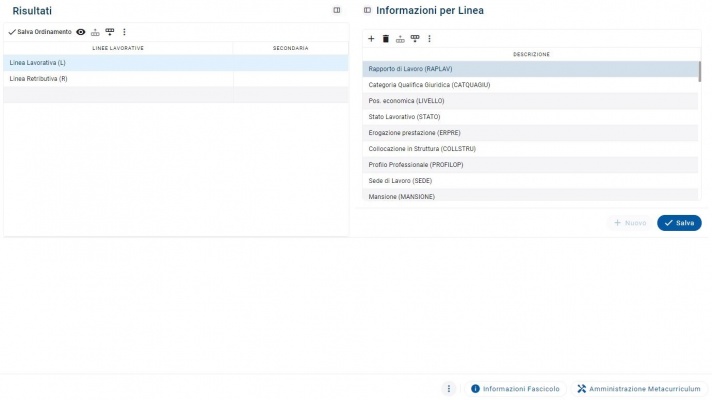
Task: Select Stato Lavorativo (STATO) row
Action: coord(530,117)
